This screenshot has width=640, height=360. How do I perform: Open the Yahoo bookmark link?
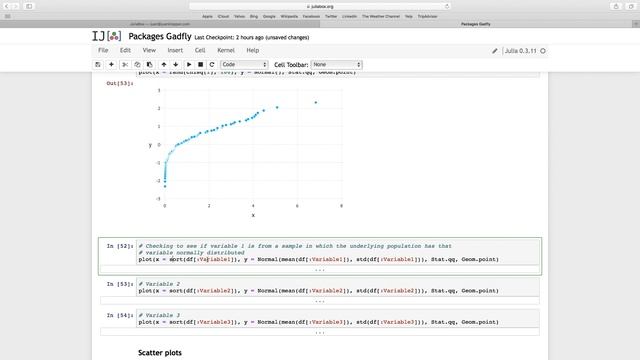point(239,16)
